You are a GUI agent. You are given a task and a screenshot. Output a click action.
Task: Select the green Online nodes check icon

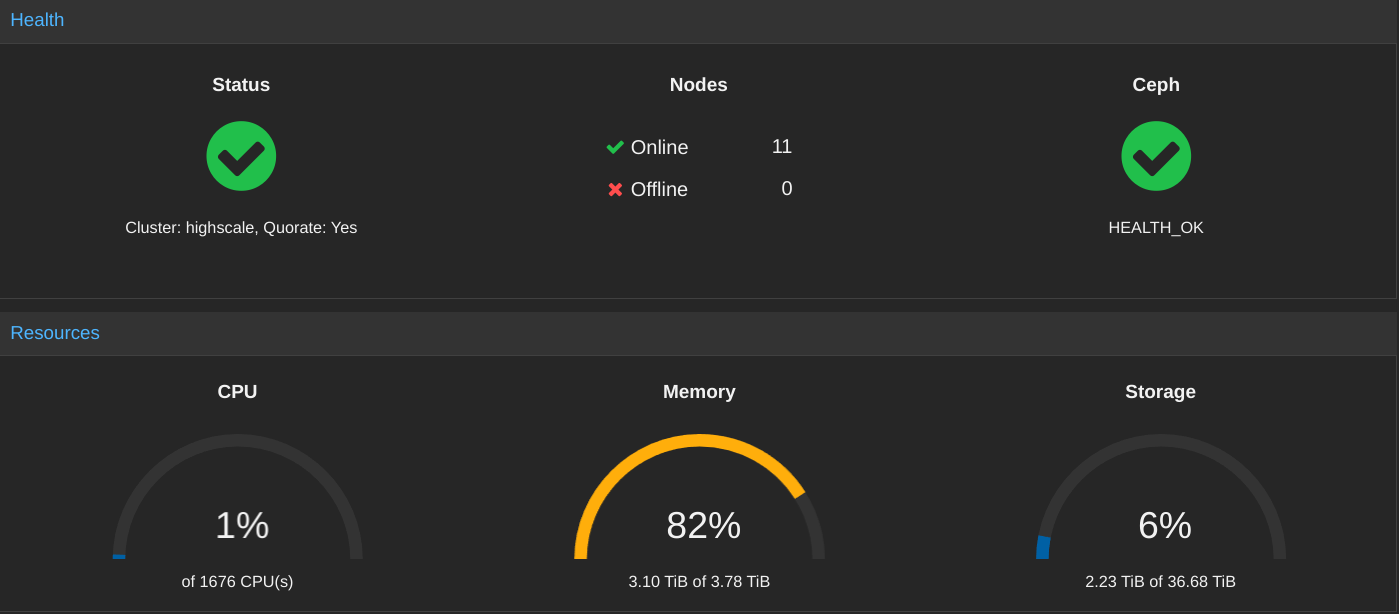[x=614, y=147]
